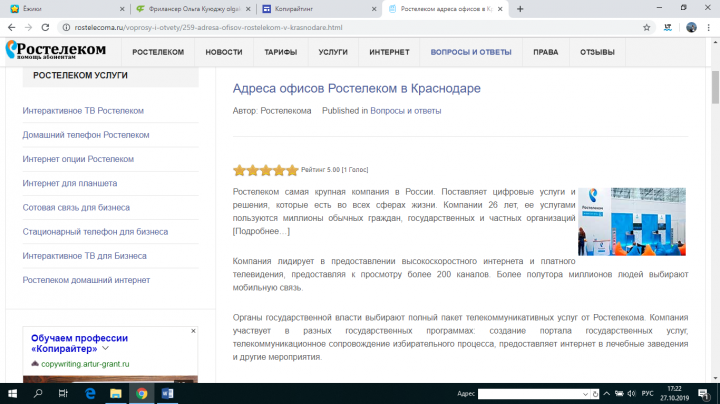Click the article title Адреса офисов Ростелеком

[356, 88]
